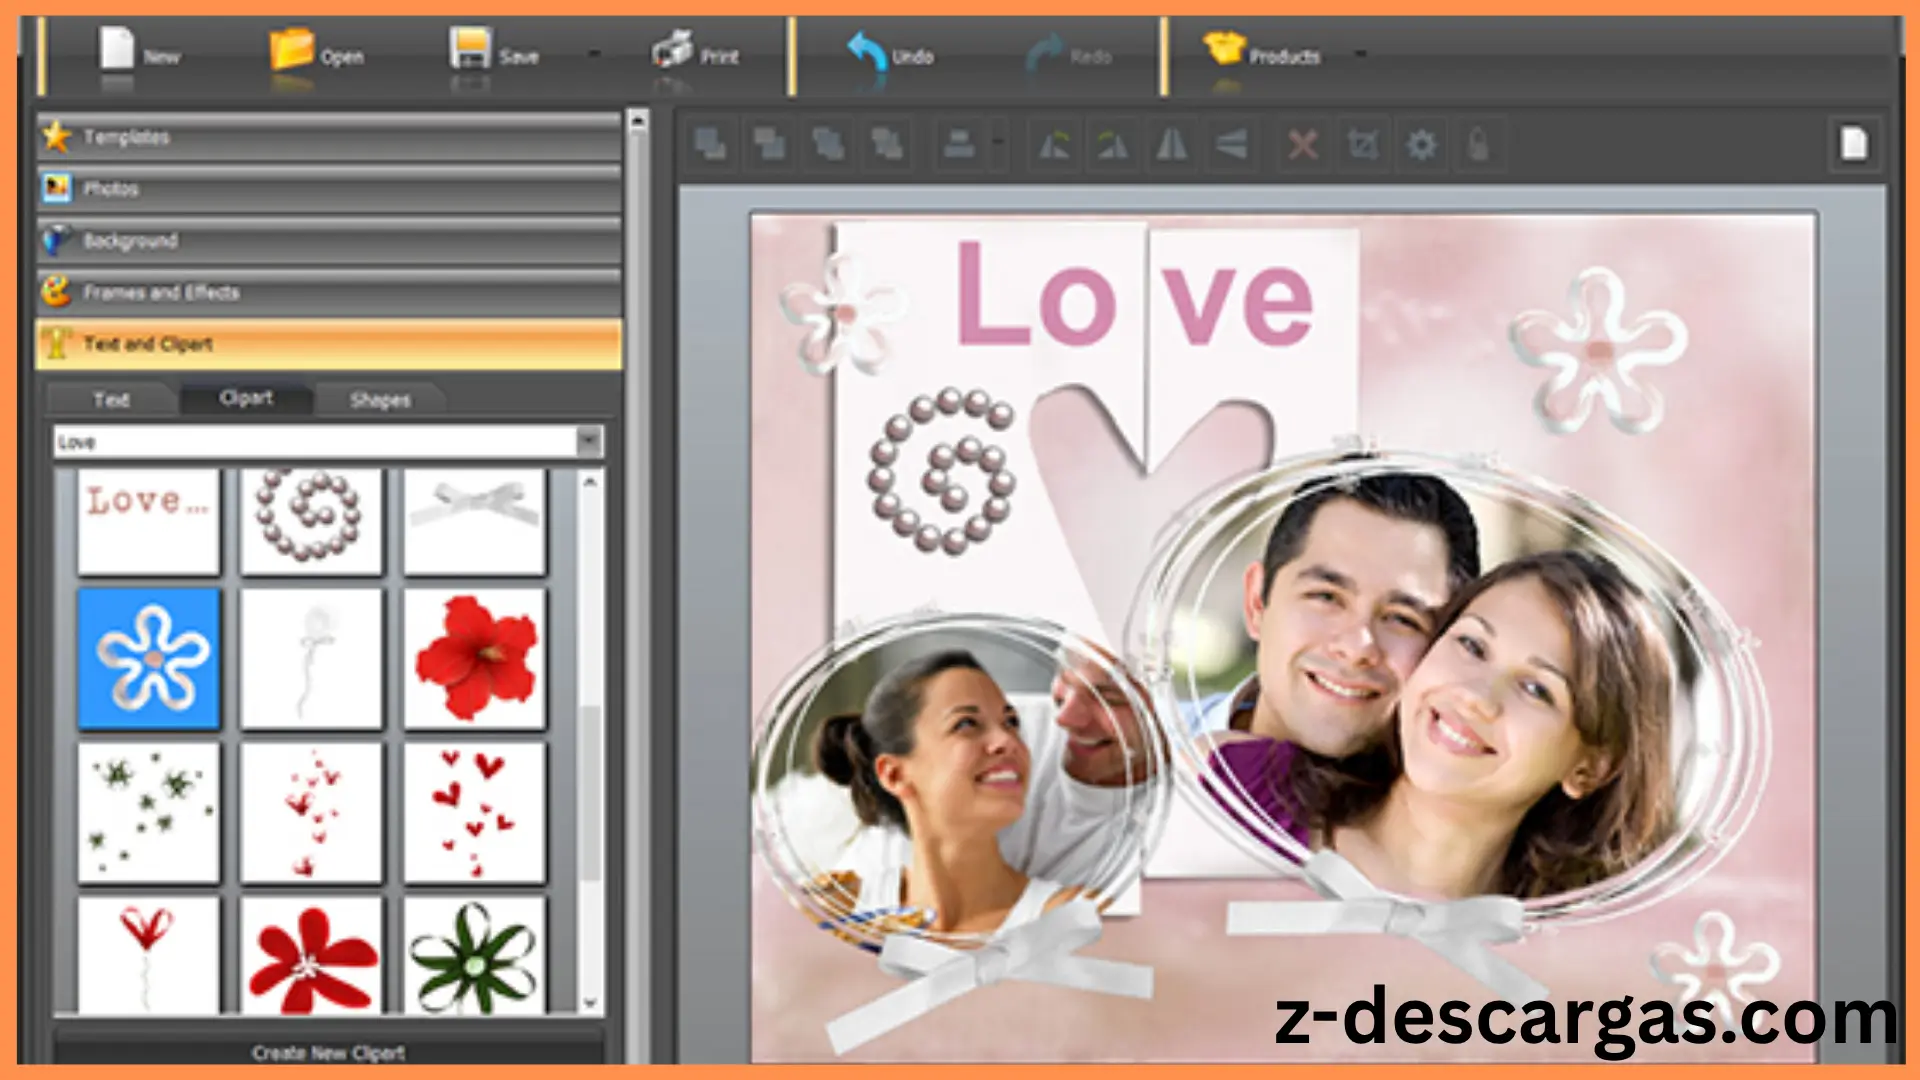Select the falling red petals clipart
The image size is (1920, 1080).
(311, 812)
